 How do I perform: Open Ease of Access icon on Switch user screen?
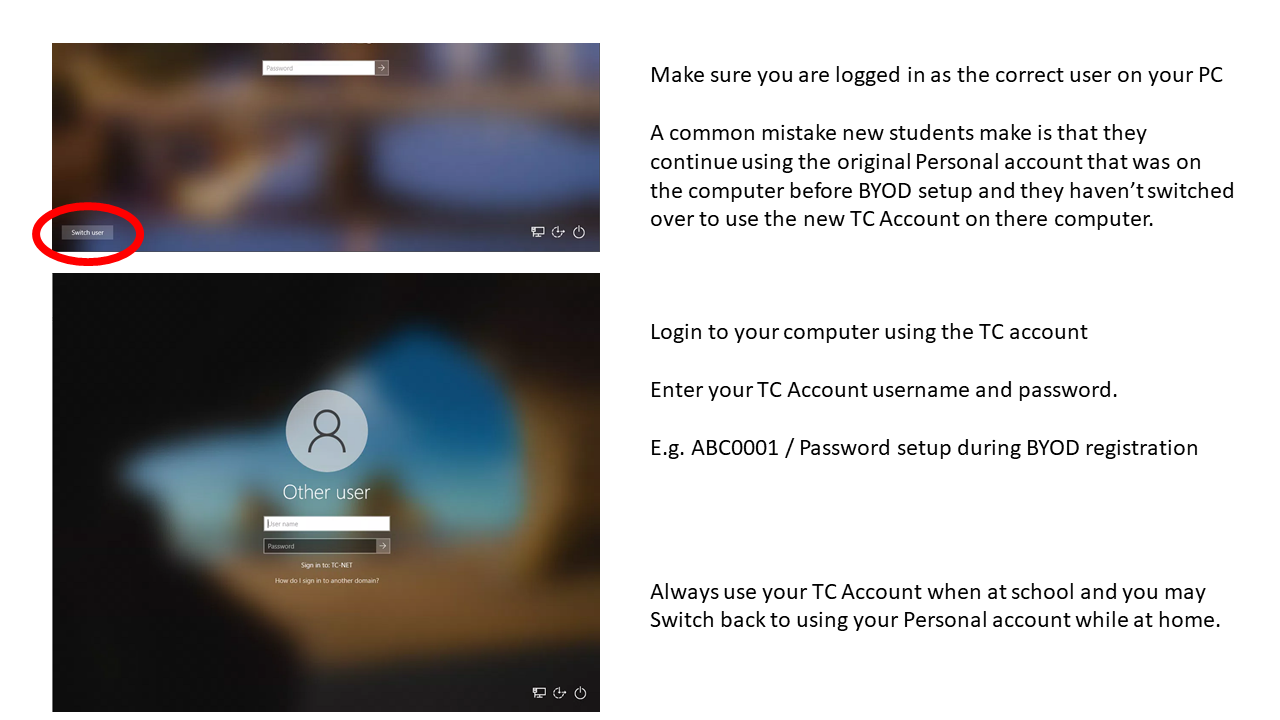tap(558, 232)
